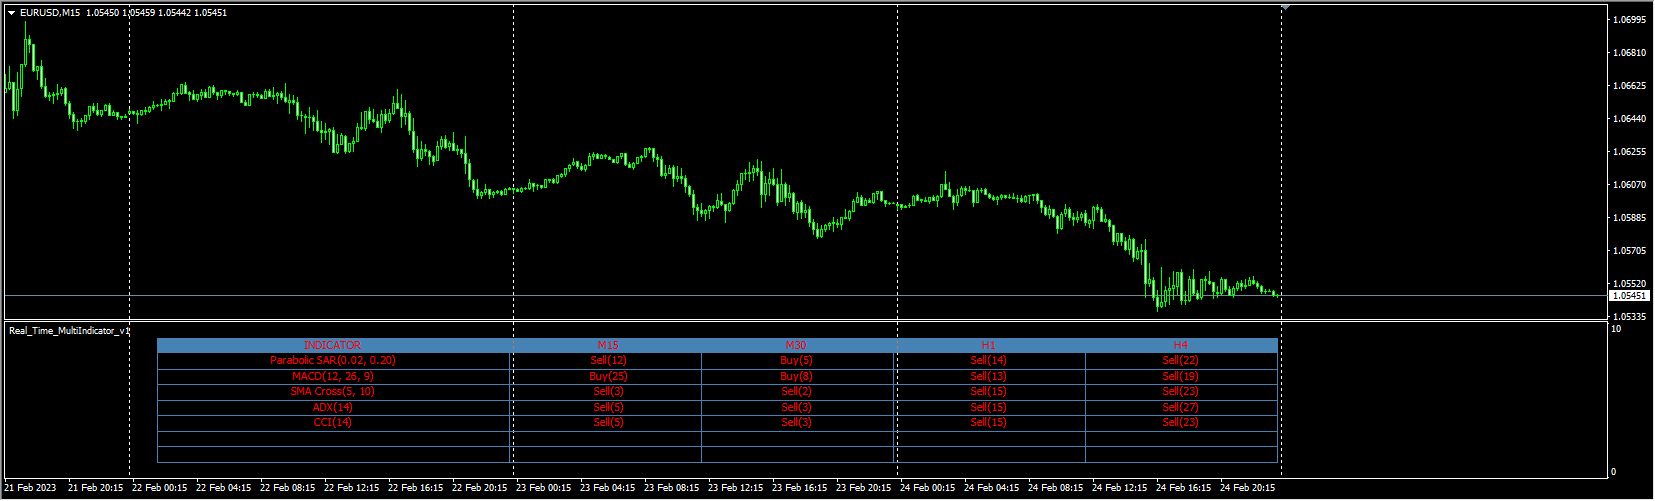Click the 24 Feb 00:15 time axis label
This screenshot has width=1655, height=501.
point(928,488)
